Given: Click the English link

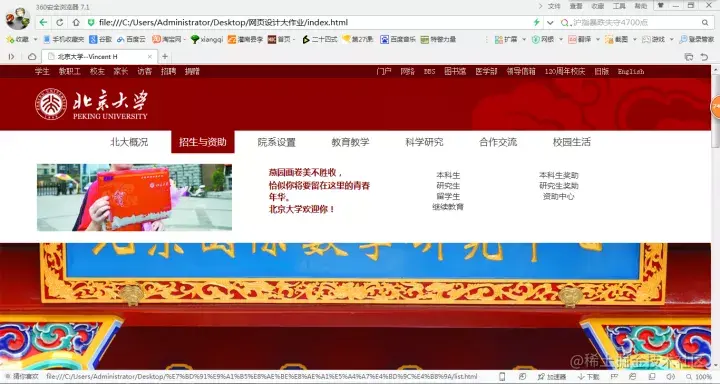Looking at the screenshot, I should click(x=631, y=71).
